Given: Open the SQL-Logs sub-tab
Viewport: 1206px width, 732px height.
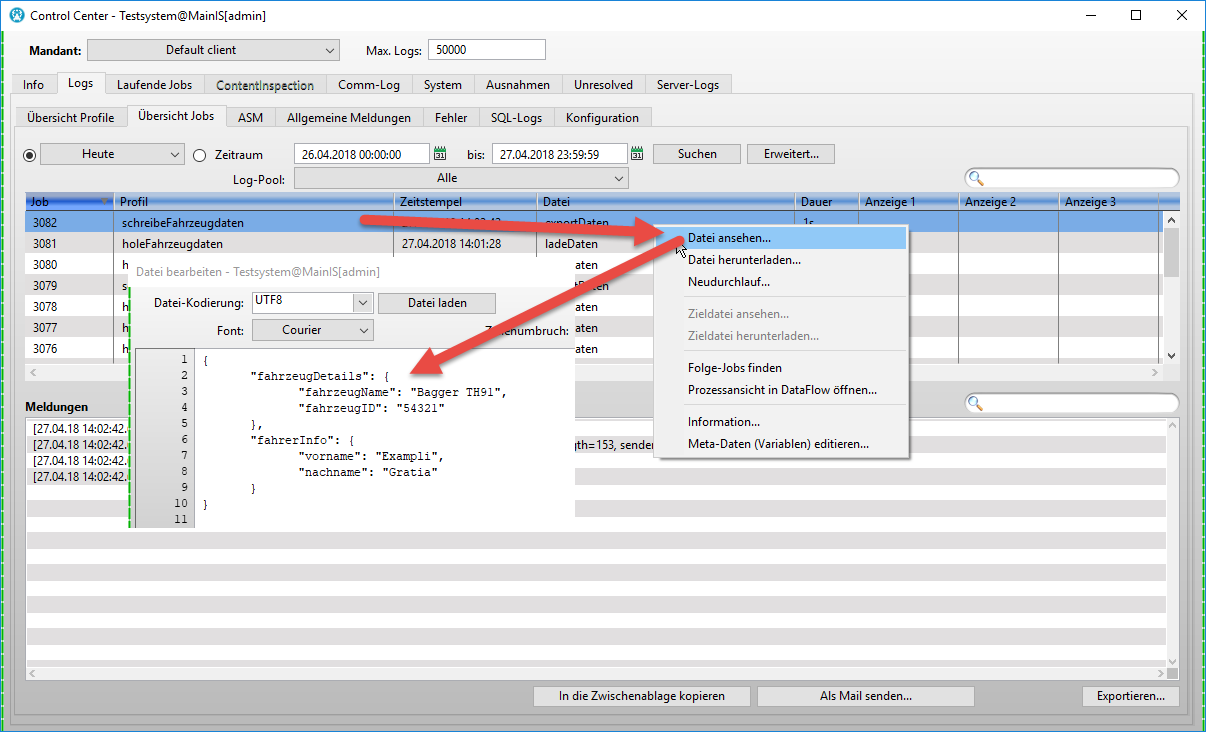Looking at the screenshot, I should 516,118.
